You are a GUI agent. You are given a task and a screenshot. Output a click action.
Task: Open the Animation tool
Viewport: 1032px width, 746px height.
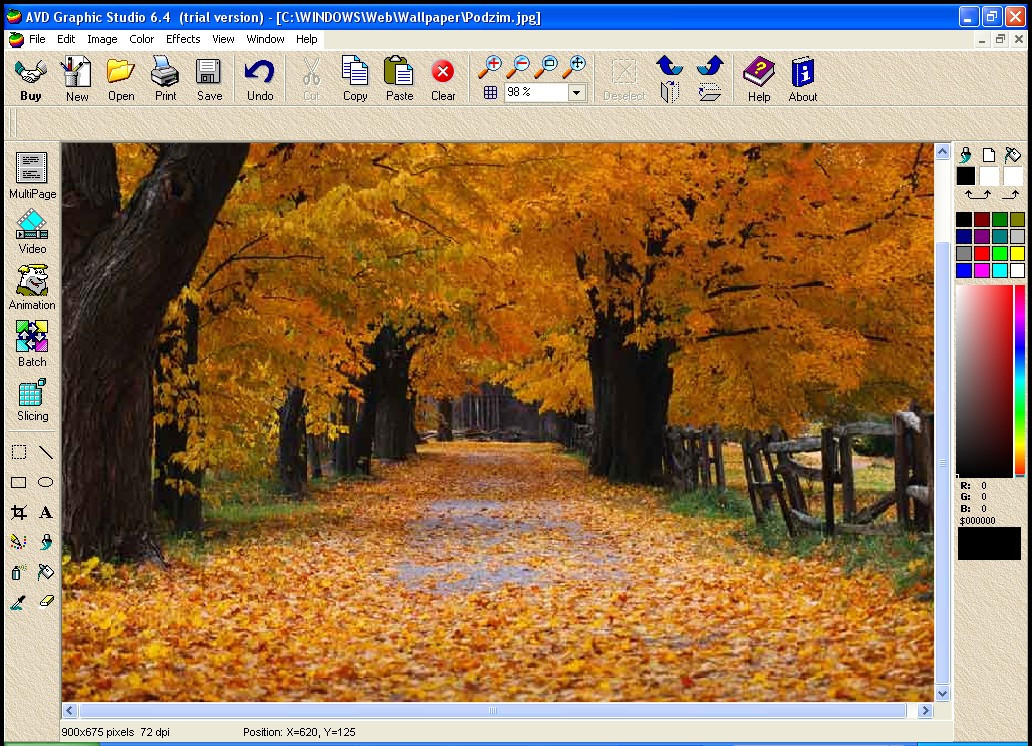pyautogui.click(x=32, y=288)
